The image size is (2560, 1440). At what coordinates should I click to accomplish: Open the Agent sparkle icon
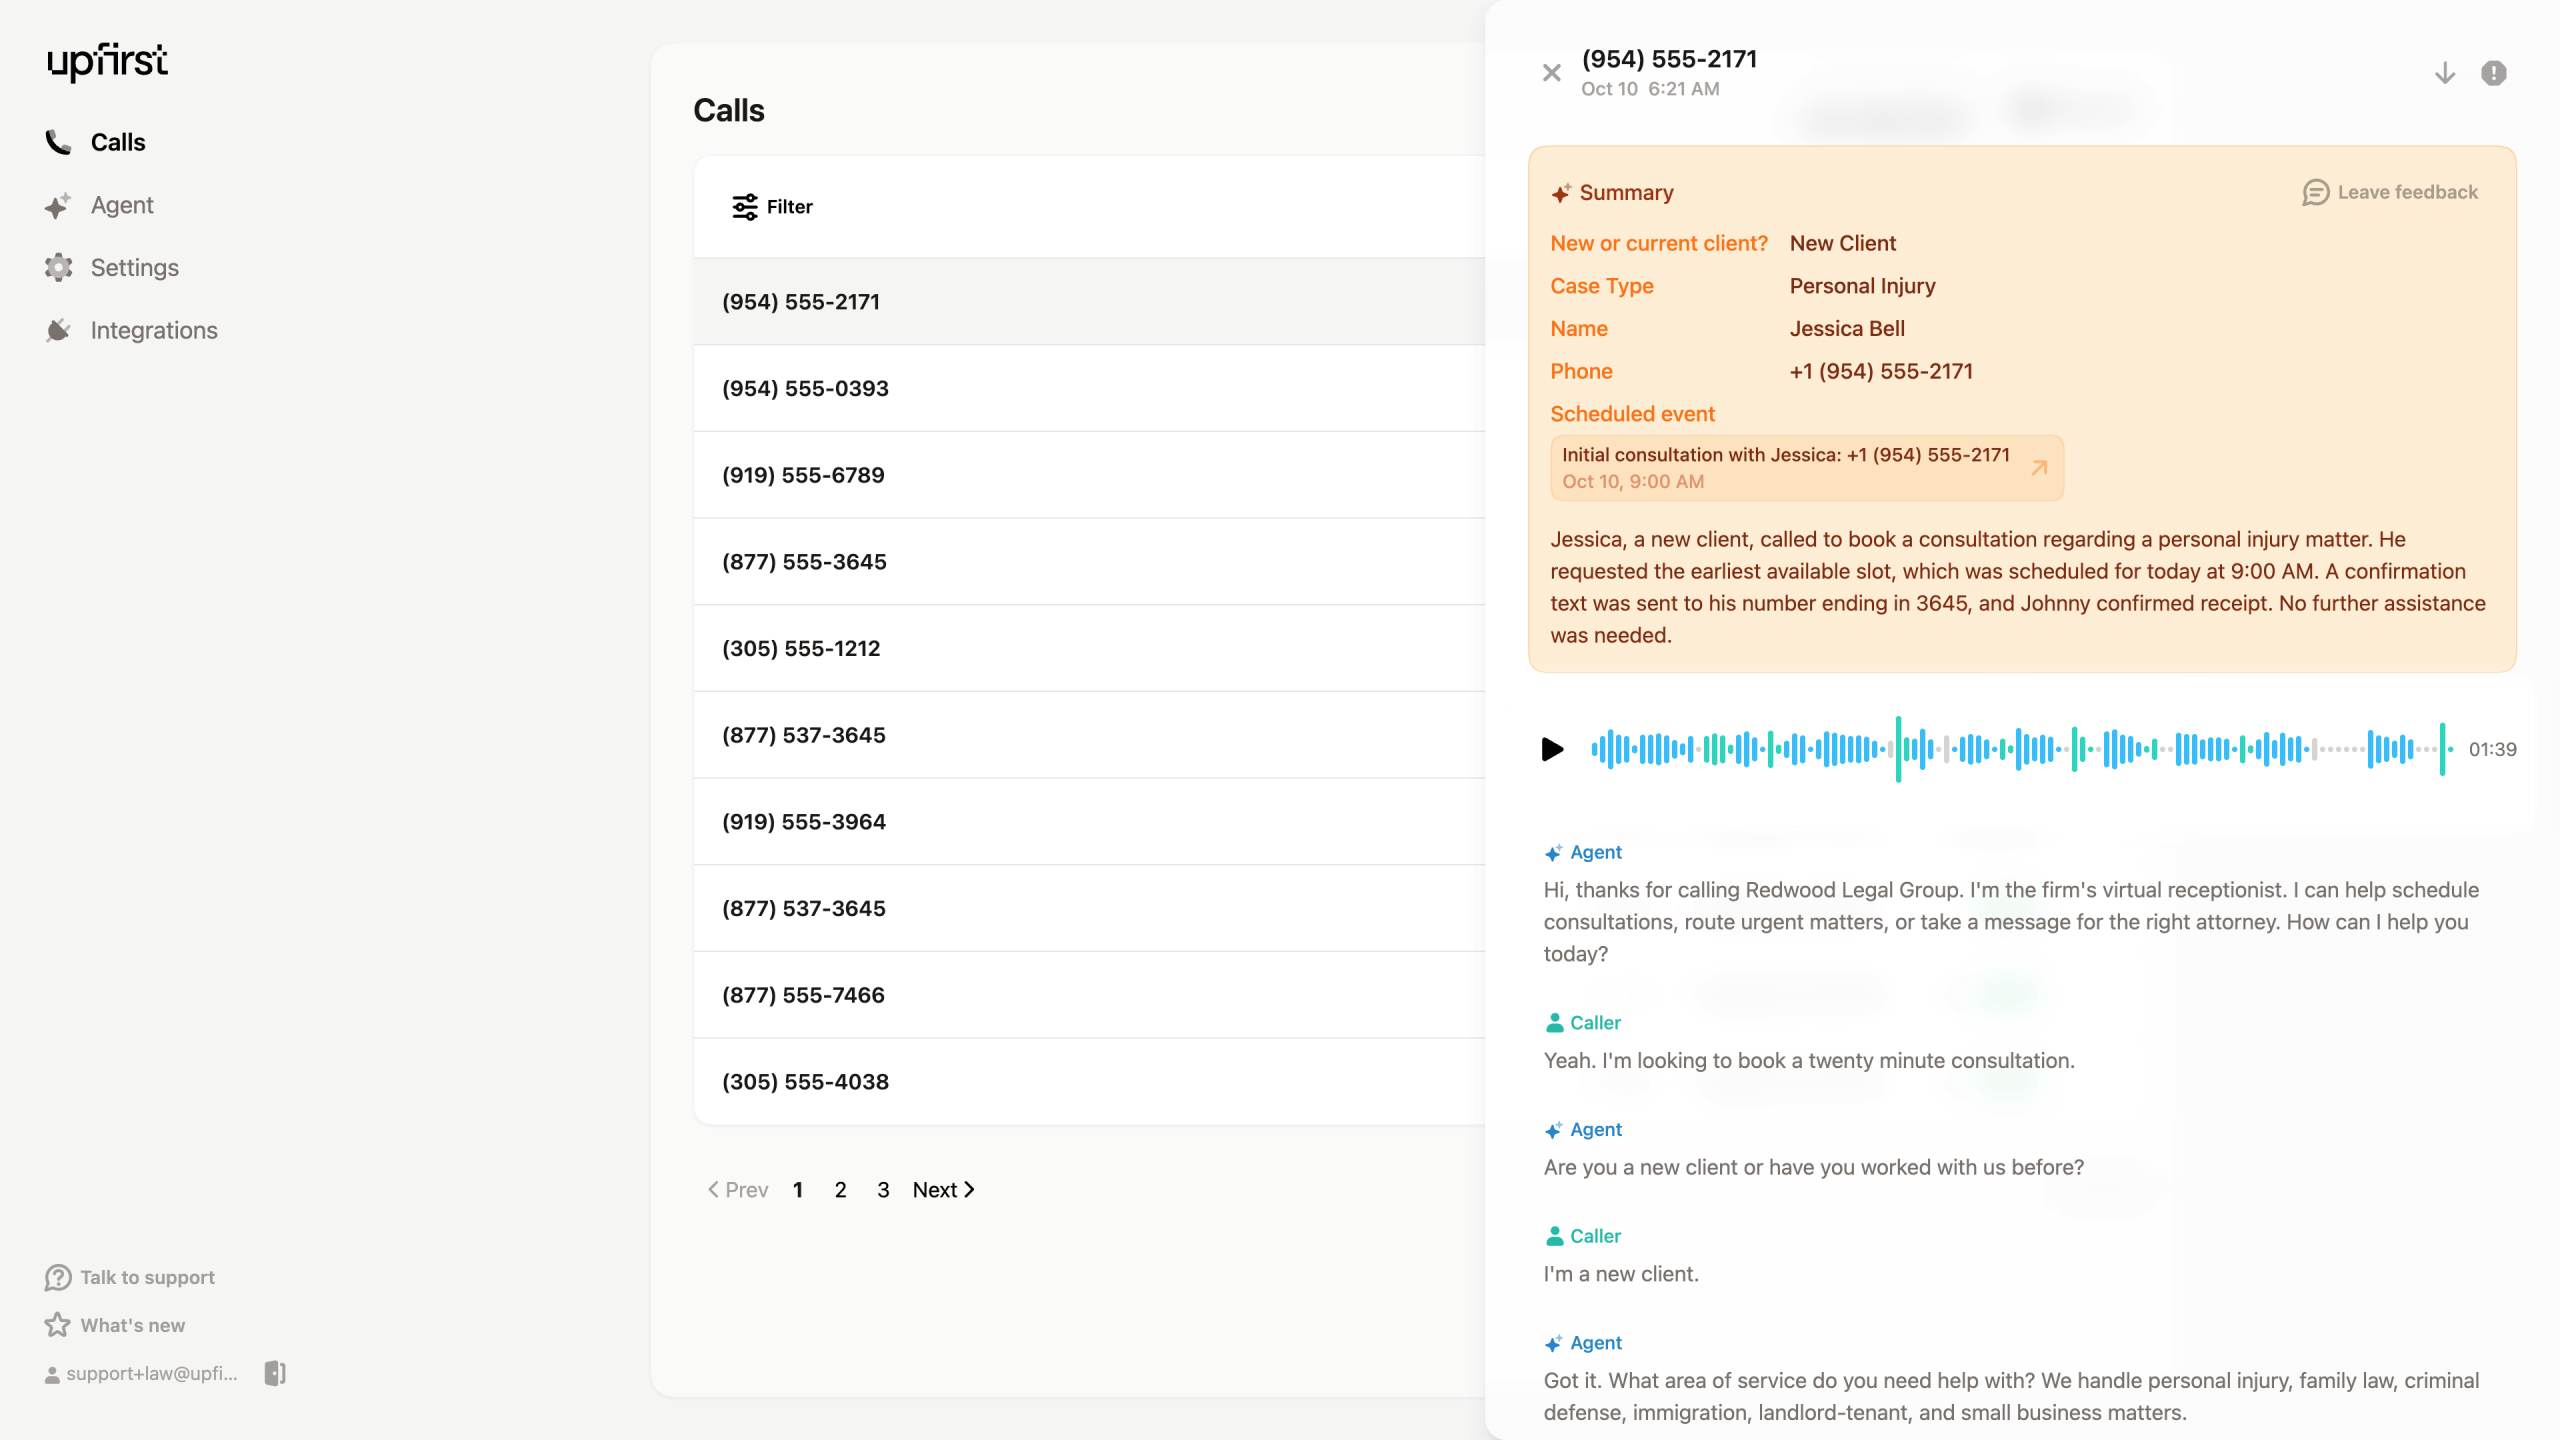pyautogui.click(x=58, y=205)
